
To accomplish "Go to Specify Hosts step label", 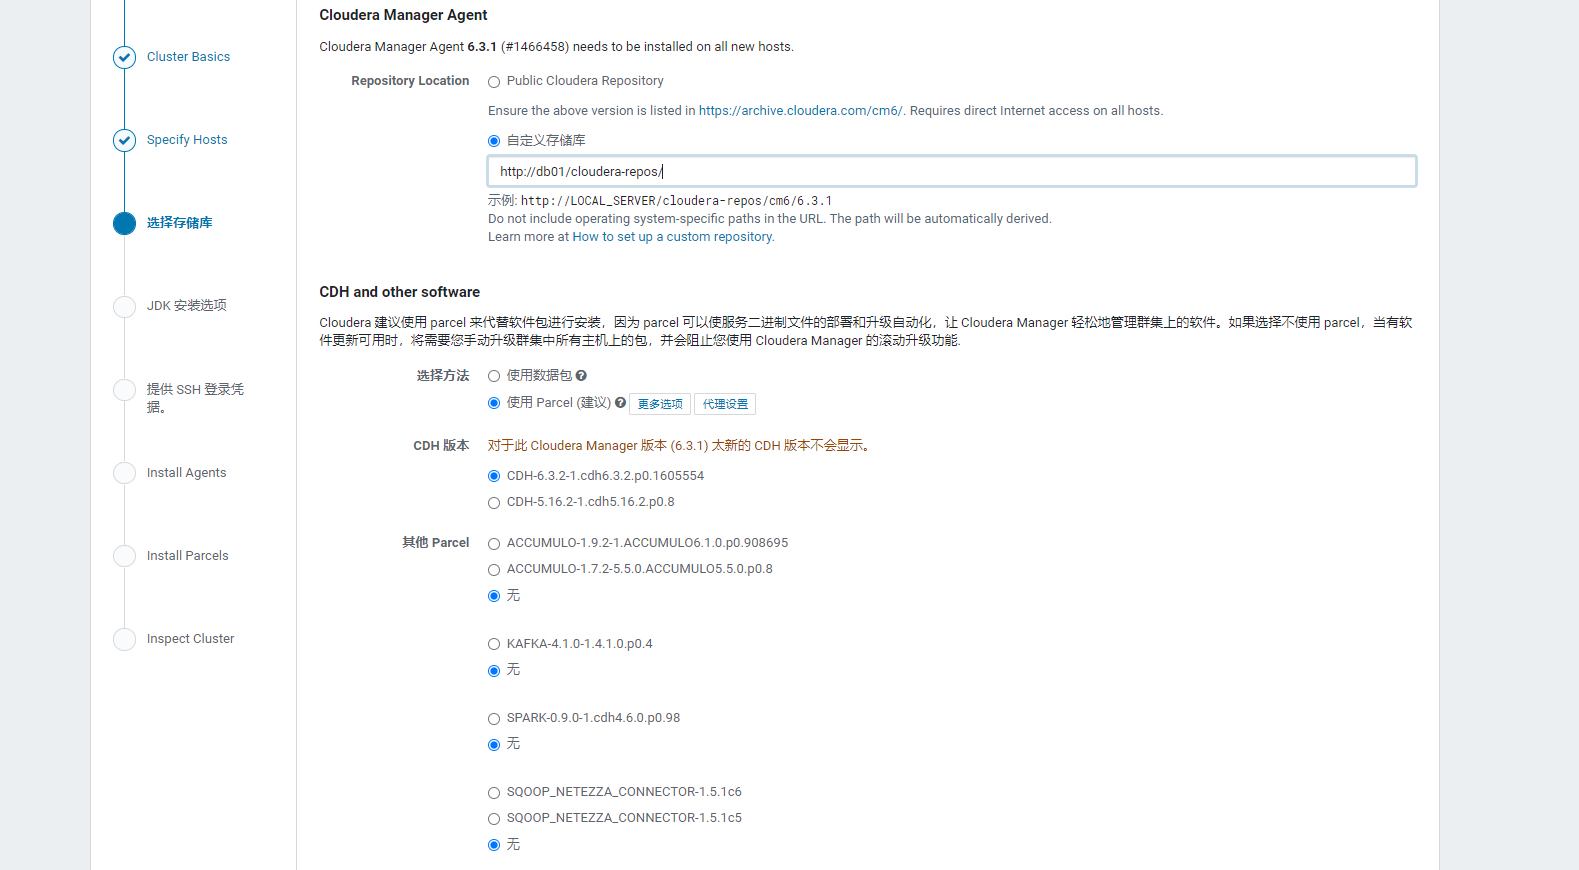I will pyautogui.click(x=187, y=140).
